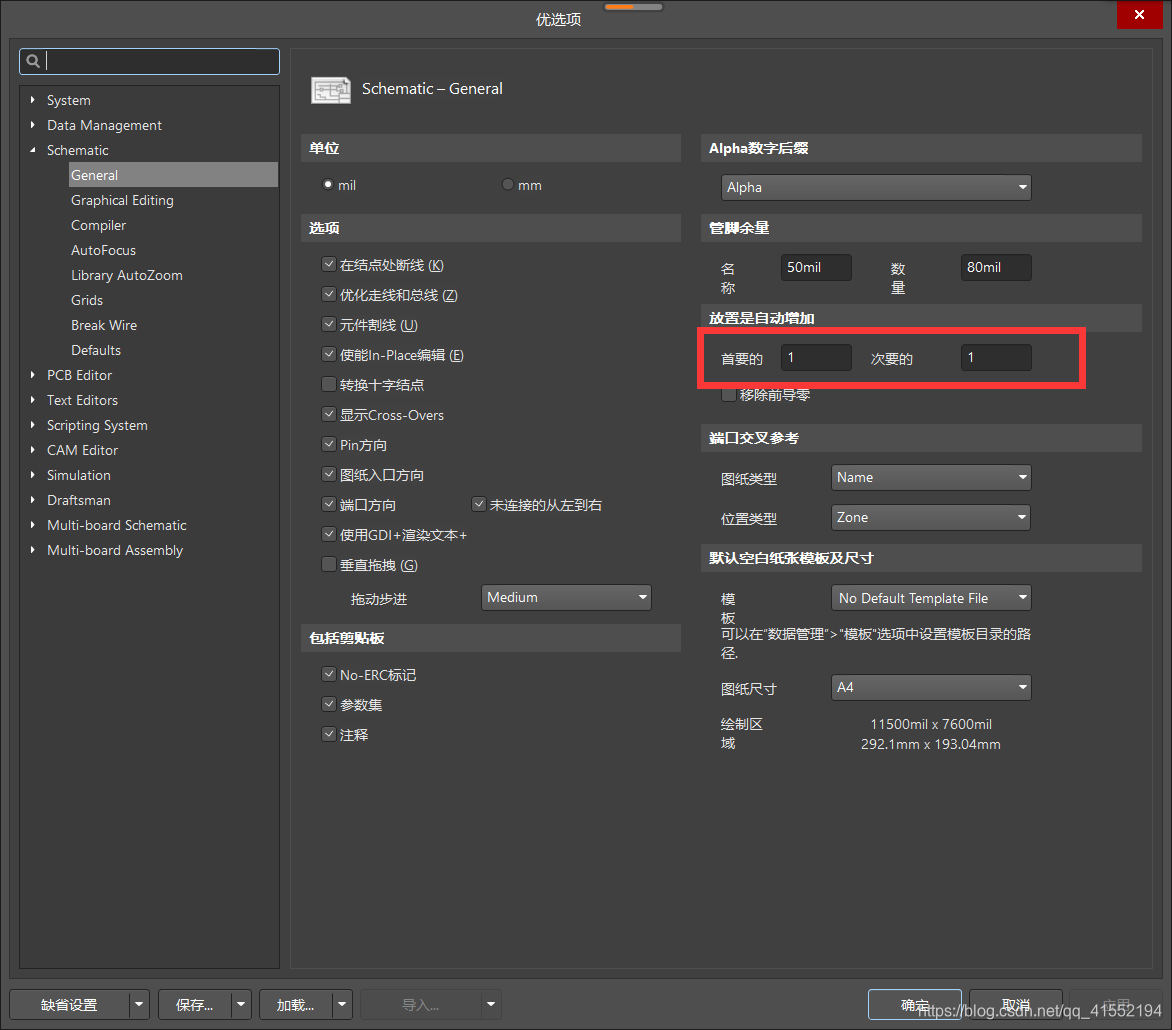Open the Alpha suffix dropdown
This screenshot has height=1030, width=1172.
[875, 187]
